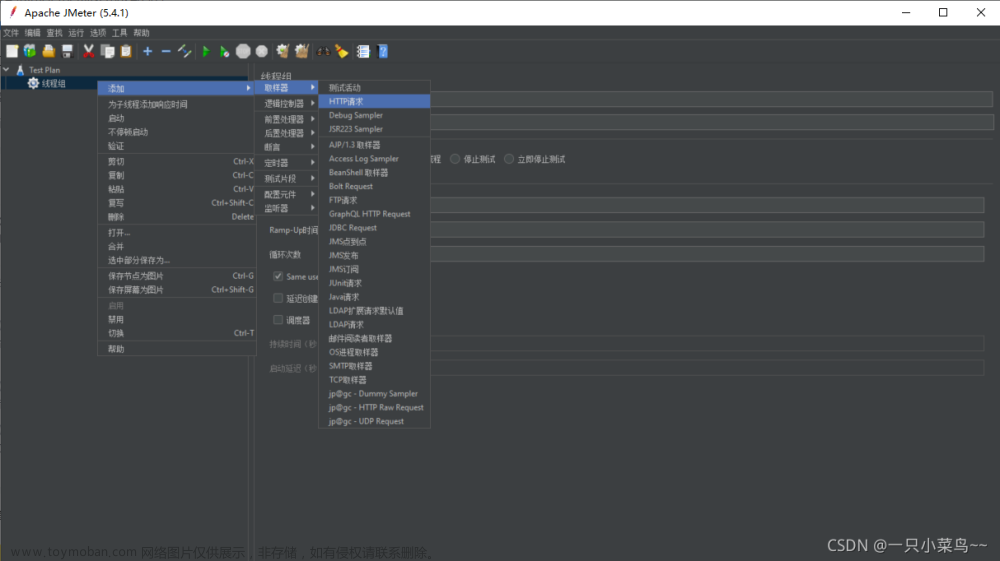Toggle the Same user checkbox
The height and width of the screenshot is (561, 1000).
(278, 276)
